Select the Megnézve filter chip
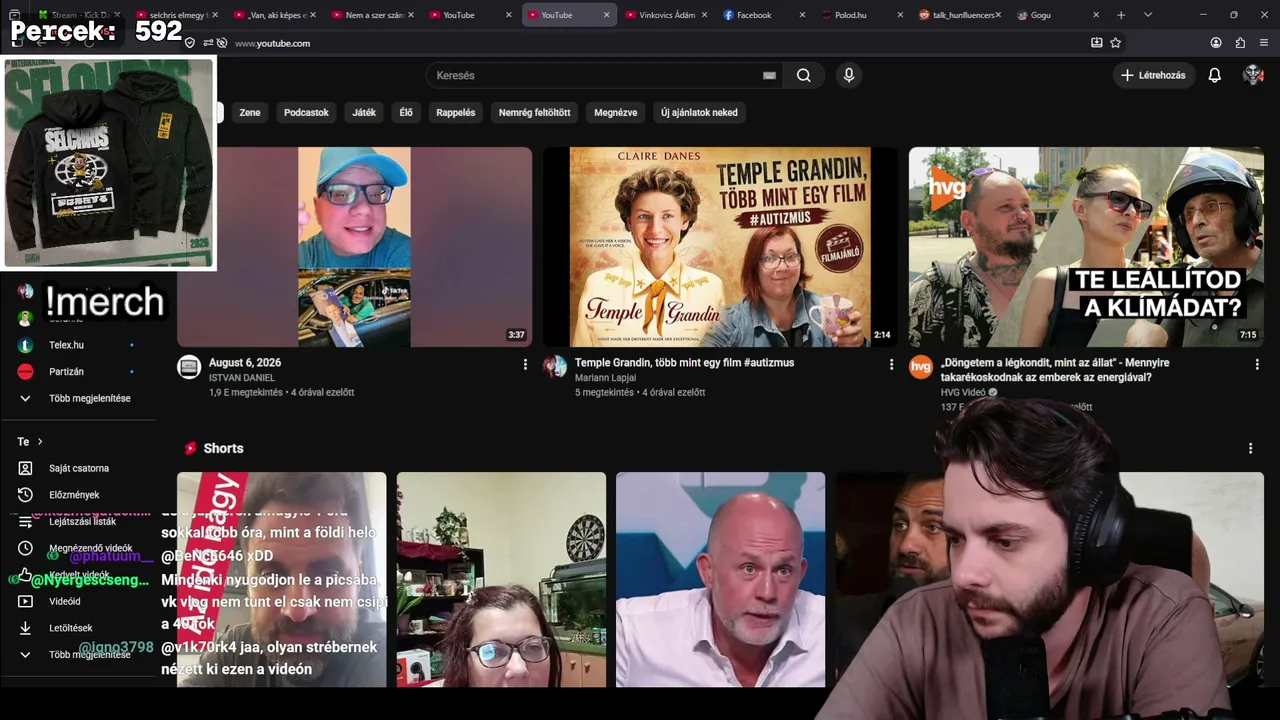The height and width of the screenshot is (720, 1280). (x=616, y=113)
